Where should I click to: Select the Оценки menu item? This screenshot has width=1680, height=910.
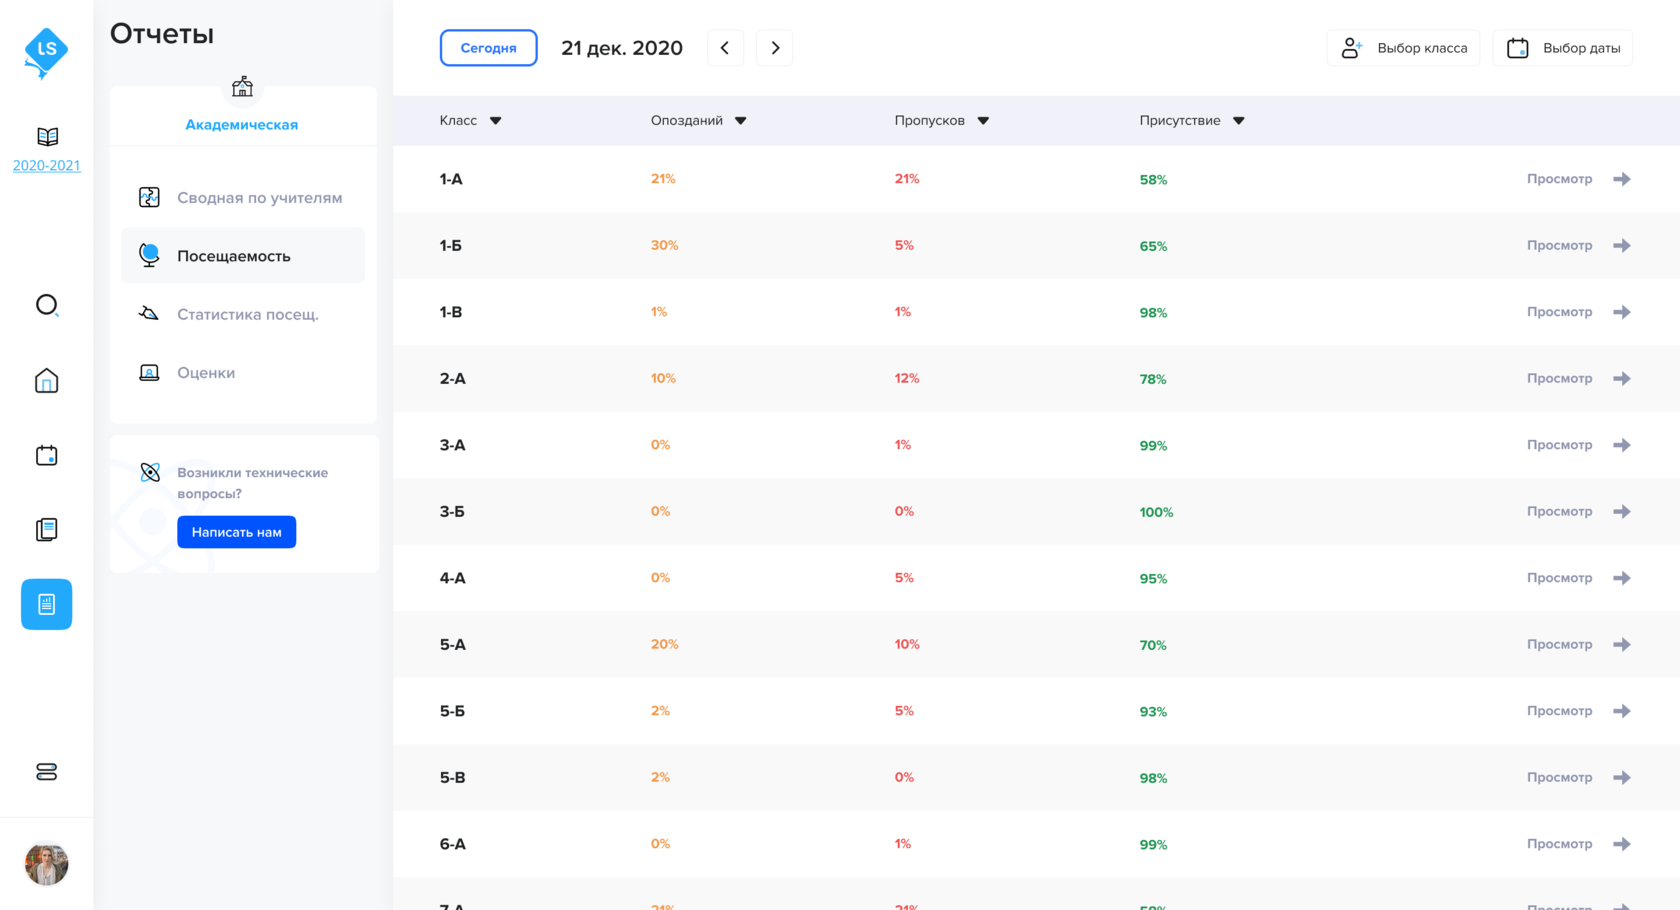206,373
